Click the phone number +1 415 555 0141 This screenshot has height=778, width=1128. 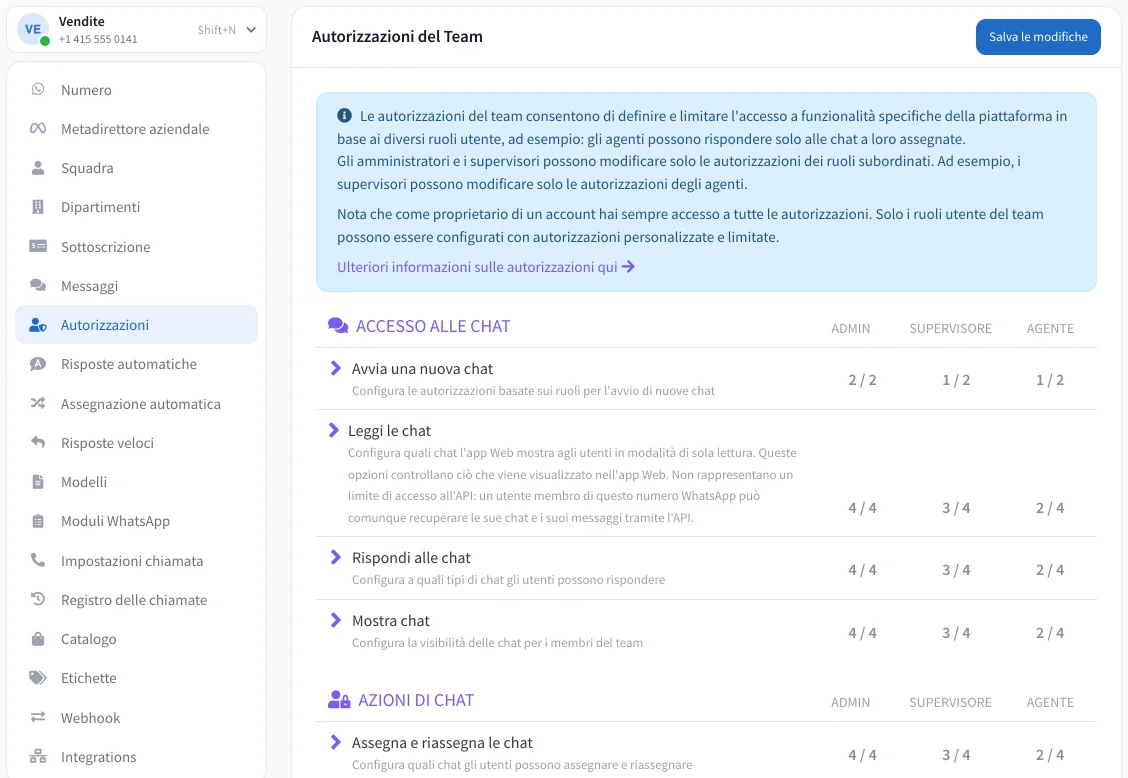[x=98, y=39]
